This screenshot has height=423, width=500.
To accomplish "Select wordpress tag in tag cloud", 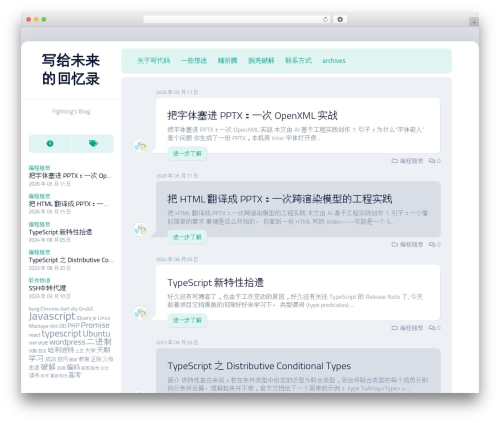I will (x=67, y=342).
